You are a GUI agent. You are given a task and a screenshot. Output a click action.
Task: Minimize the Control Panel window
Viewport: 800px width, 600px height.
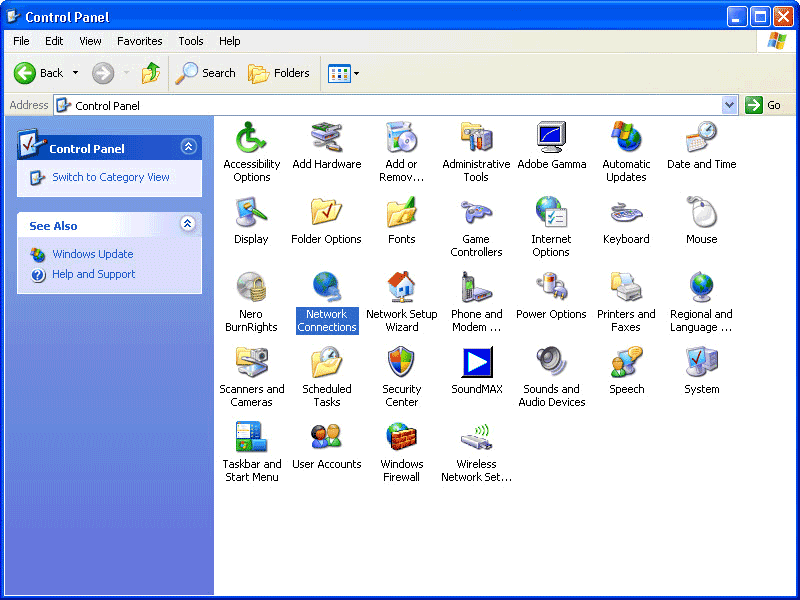(x=737, y=17)
